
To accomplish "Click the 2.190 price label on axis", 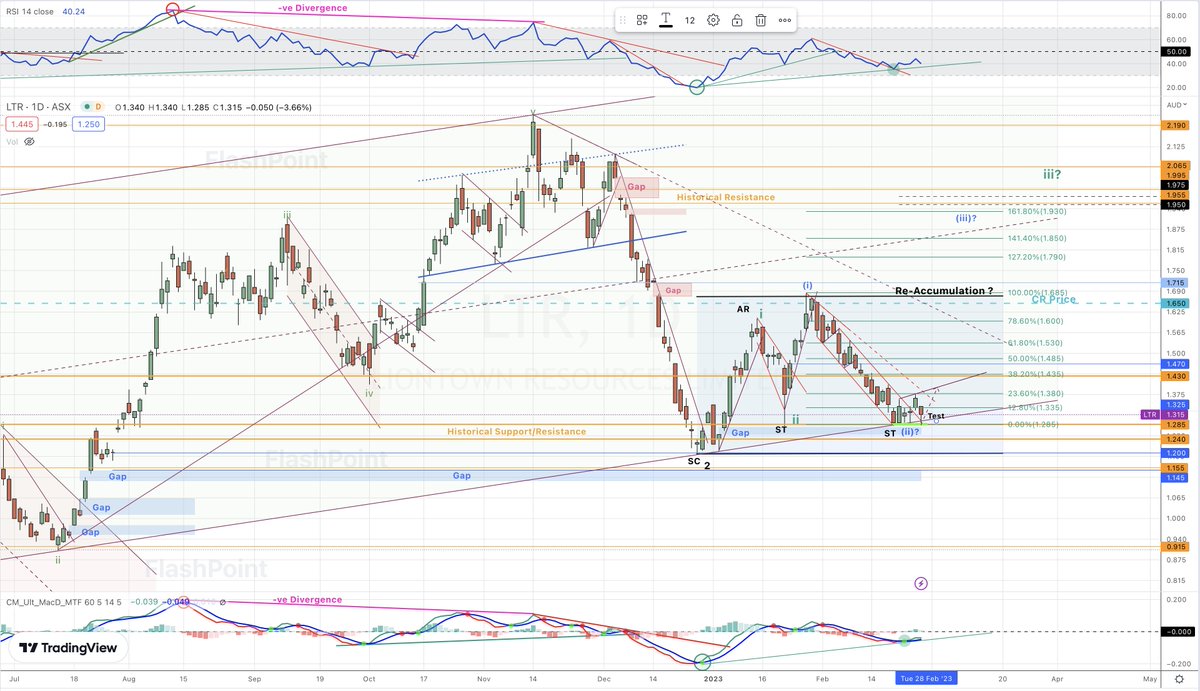I will click(x=1177, y=125).
